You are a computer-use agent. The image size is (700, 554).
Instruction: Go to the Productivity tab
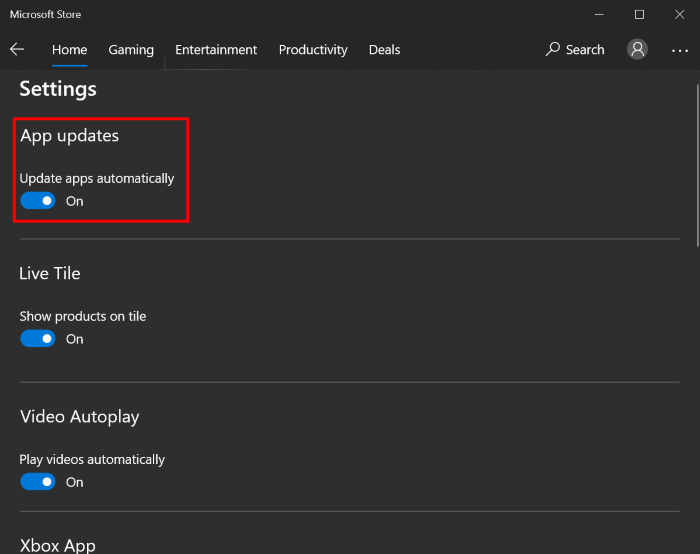(313, 49)
